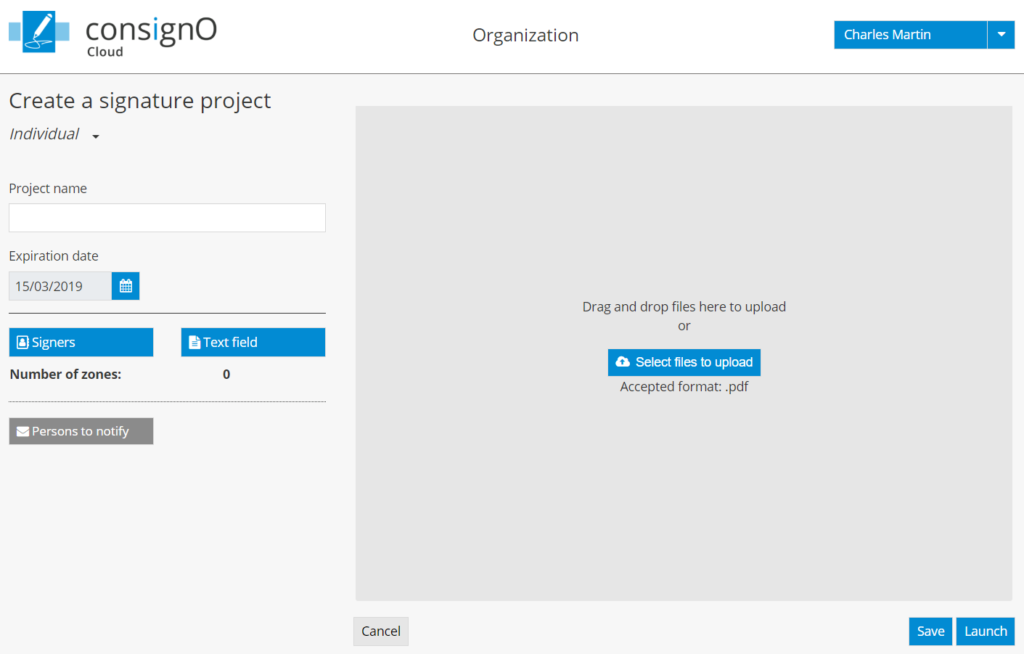This screenshot has width=1024, height=654.
Task: Click the cloud icon on Select files button
Action: point(623,362)
